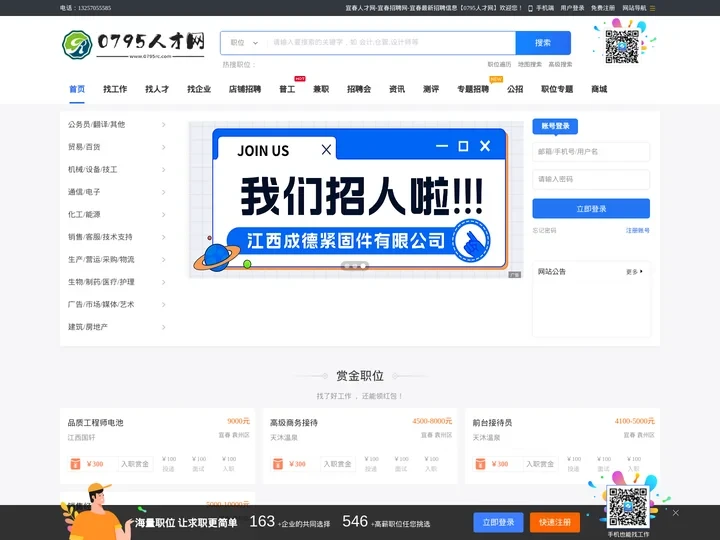Open the 品质工程师电池 job title

tap(96, 422)
